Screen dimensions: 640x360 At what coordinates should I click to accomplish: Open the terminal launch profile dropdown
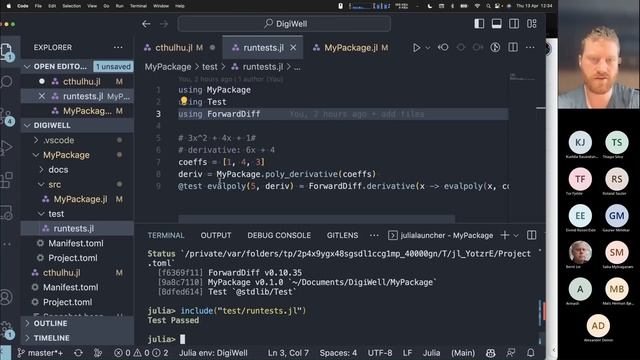click(x=516, y=236)
